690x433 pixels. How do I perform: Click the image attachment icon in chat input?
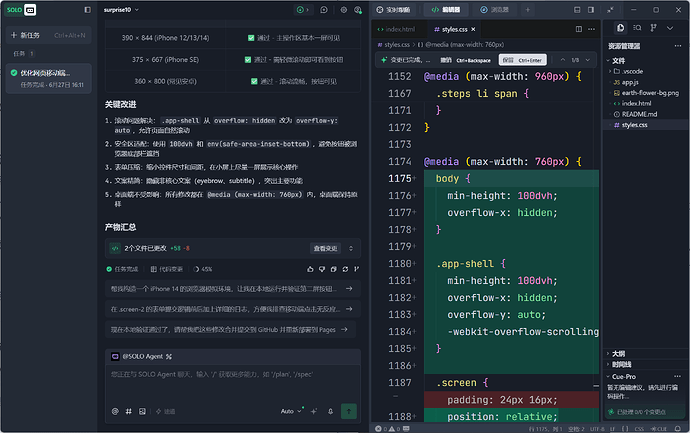point(142,411)
